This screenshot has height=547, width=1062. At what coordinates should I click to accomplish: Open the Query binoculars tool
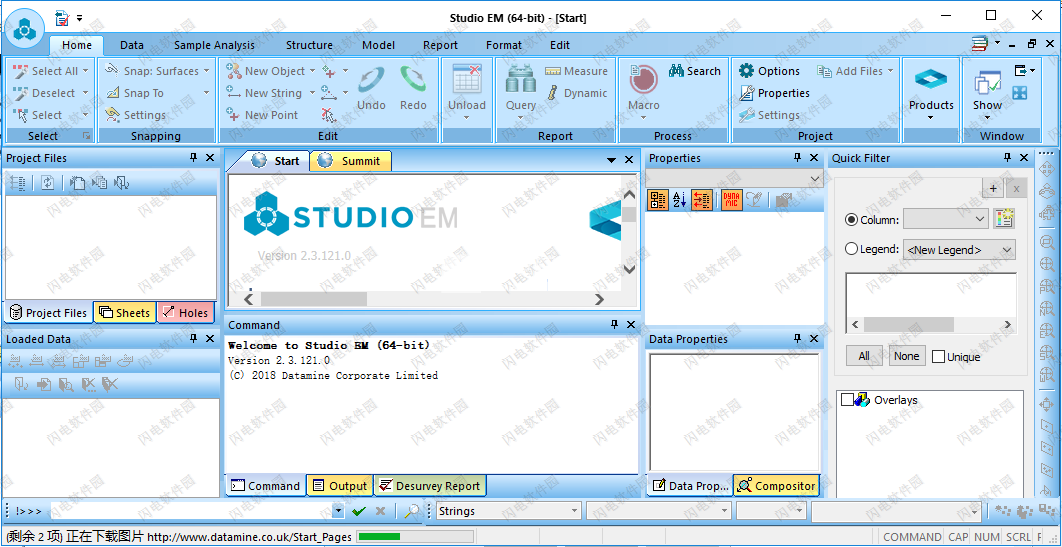[x=521, y=80]
